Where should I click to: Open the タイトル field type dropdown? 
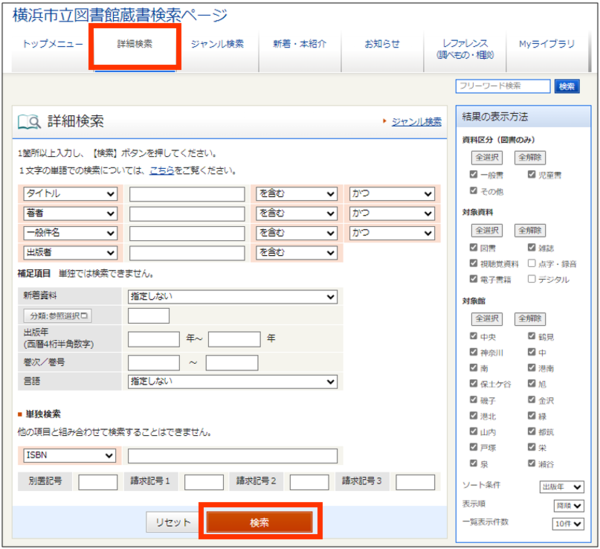[x=70, y=193]
